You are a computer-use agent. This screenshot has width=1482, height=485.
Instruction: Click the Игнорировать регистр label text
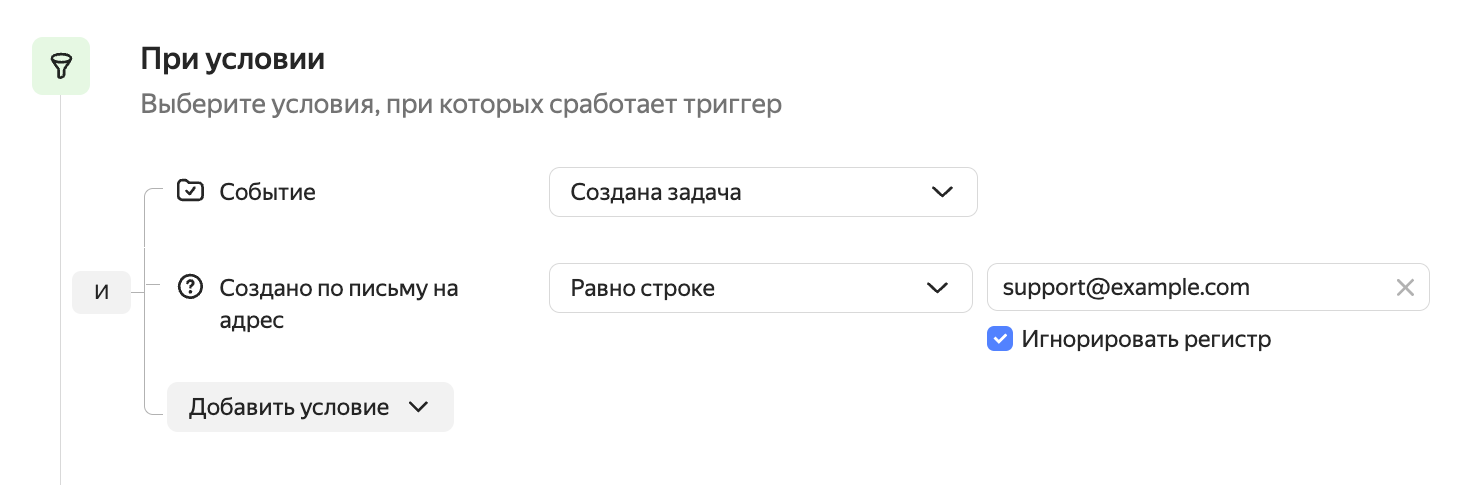click(x=1146, y=339)
